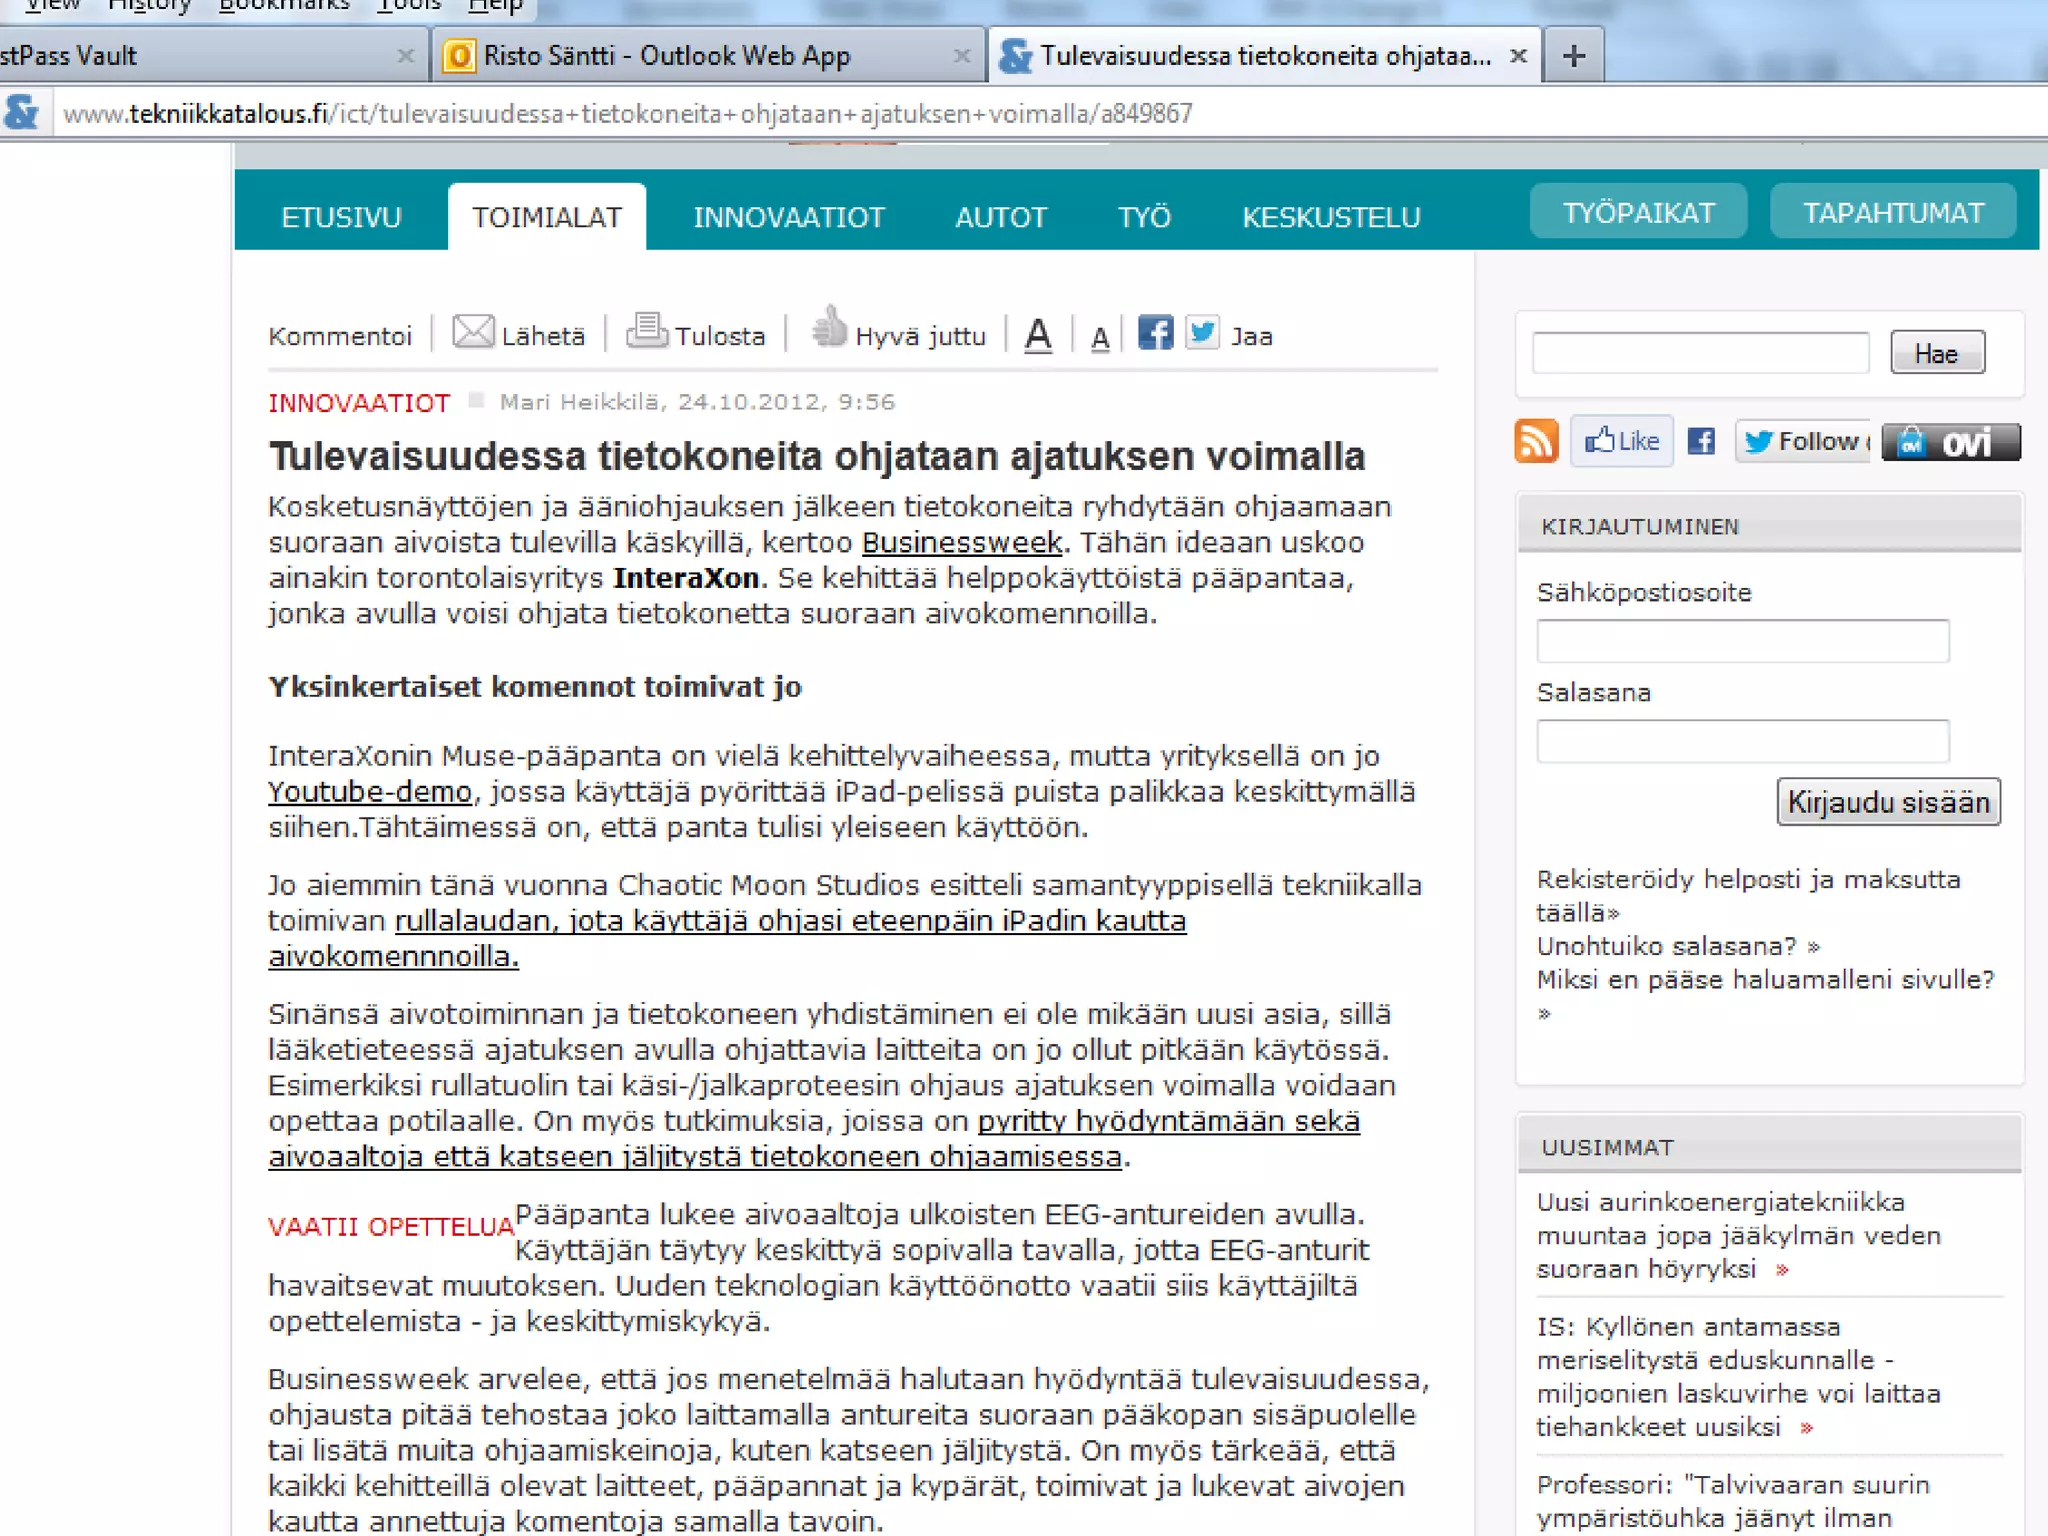This screenshot has width=2048, height=1536.
Task: Click the Tulosta printer icon
Action: 647,330
